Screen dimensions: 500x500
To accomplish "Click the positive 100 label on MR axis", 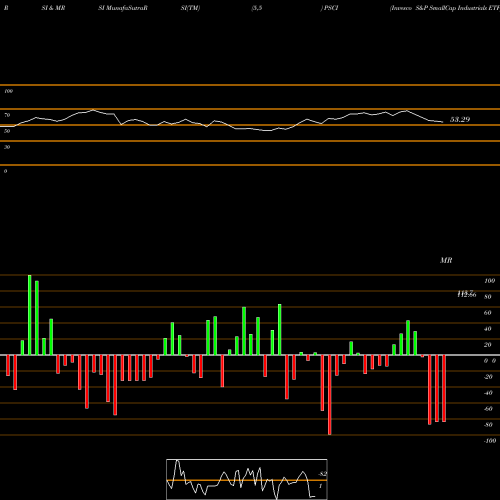I will click(489, 281).
